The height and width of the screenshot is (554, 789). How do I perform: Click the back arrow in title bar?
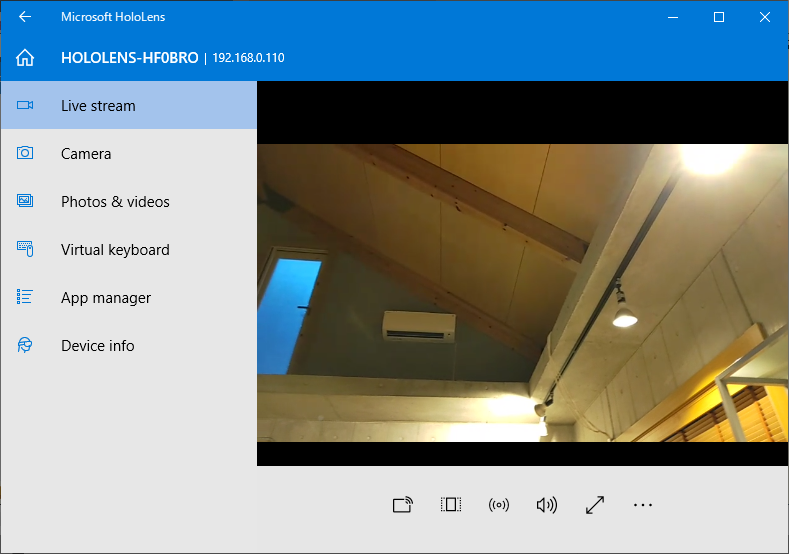[25, 17]
